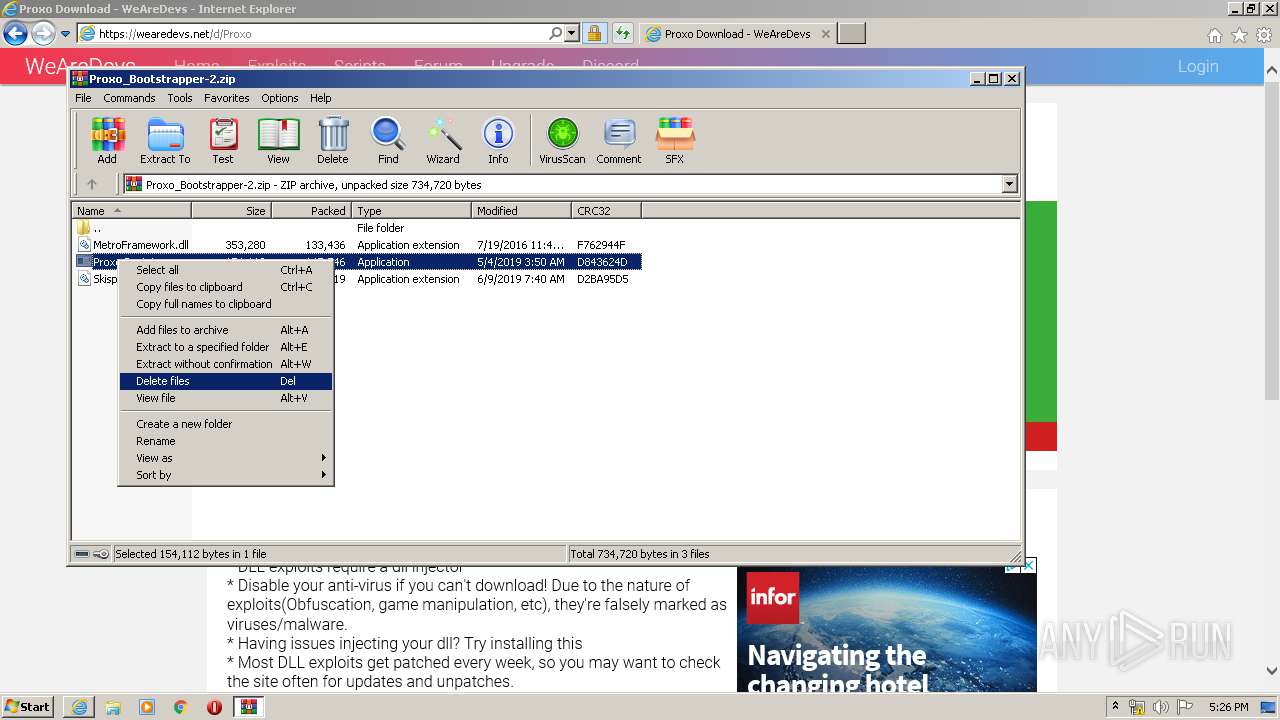This screenshot has width=1280, height=720.
Task: Start VirusScan on the archive
Action: tap(562, 140)
